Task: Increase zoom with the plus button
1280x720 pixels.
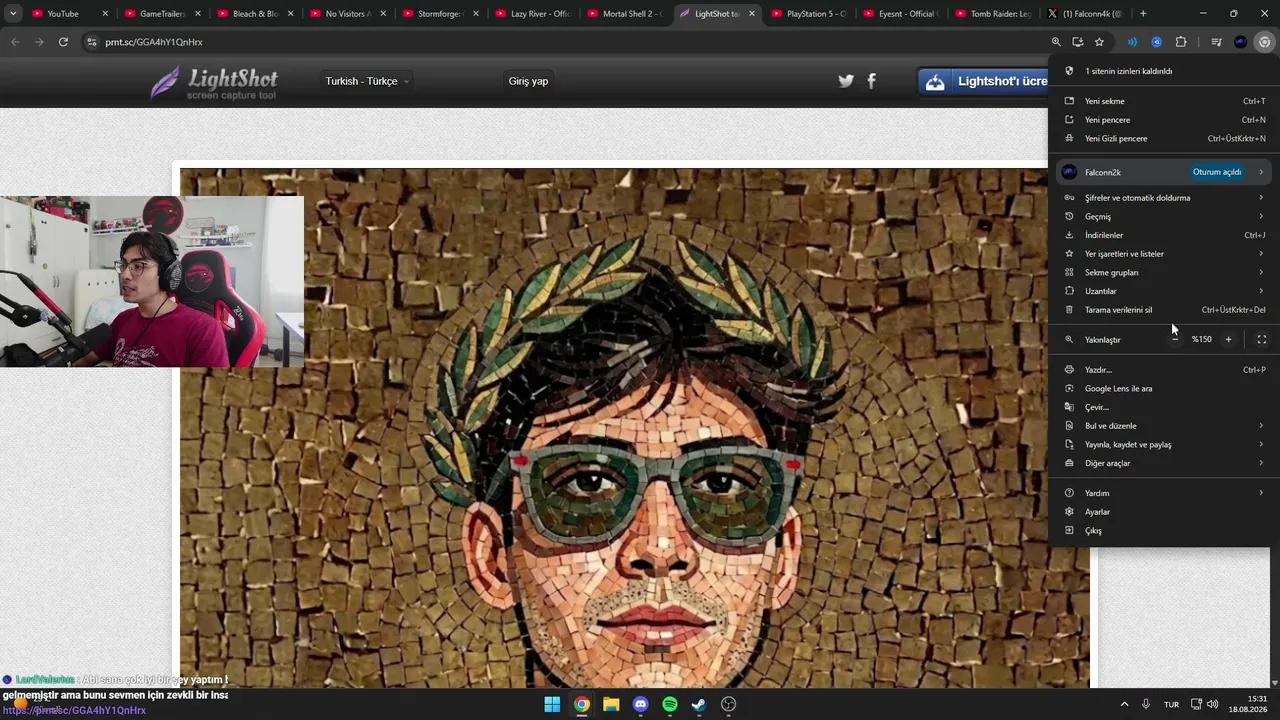Action: click(x=1229, y=339)
